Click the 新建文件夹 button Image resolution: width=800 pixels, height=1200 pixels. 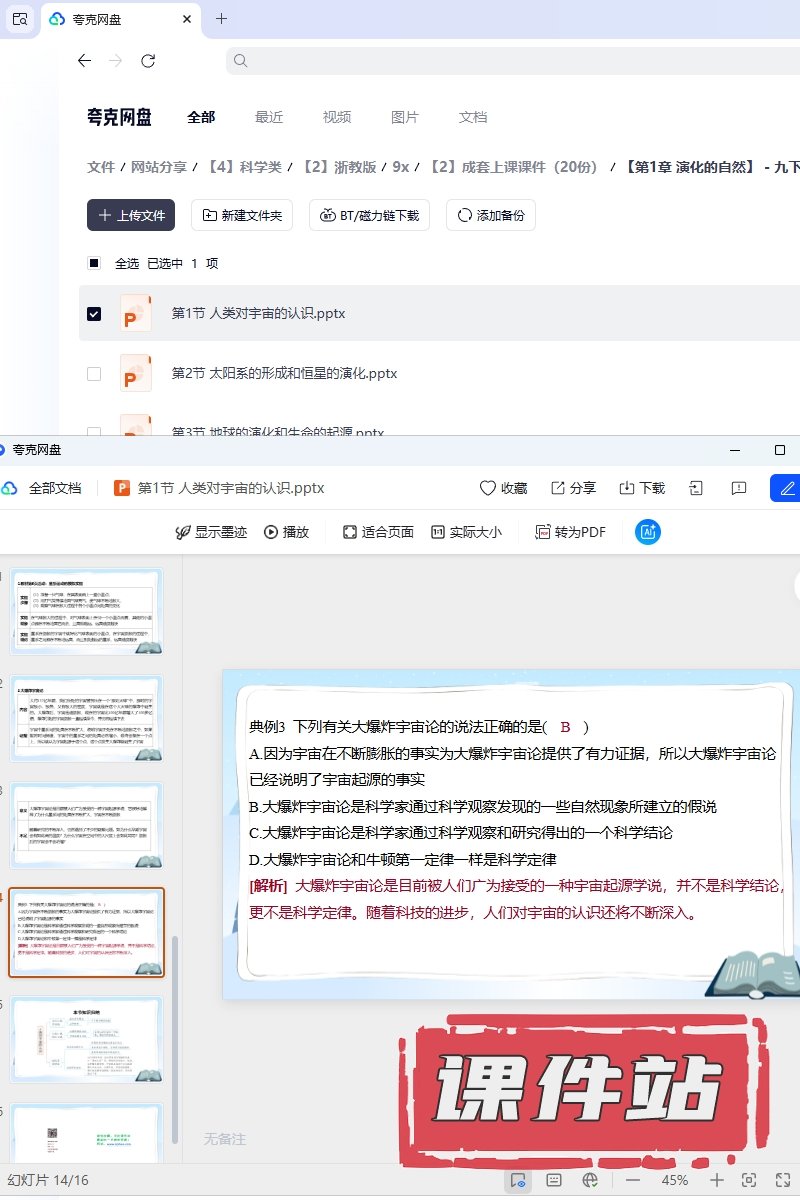tap(241, 215)
